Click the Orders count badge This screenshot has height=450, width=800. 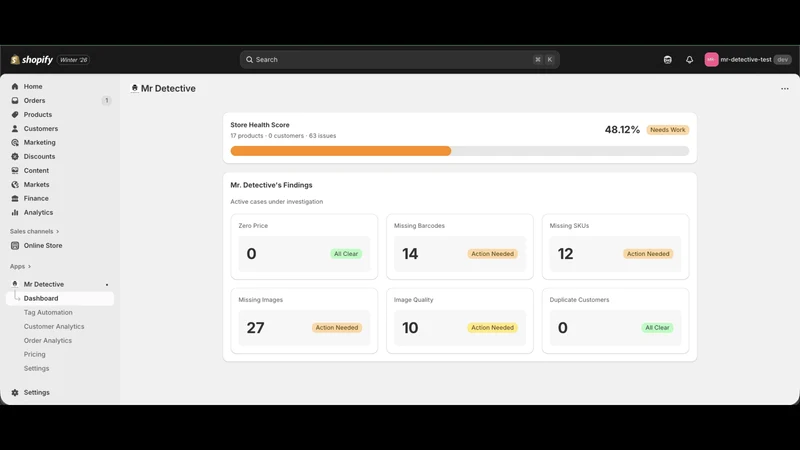106,101
